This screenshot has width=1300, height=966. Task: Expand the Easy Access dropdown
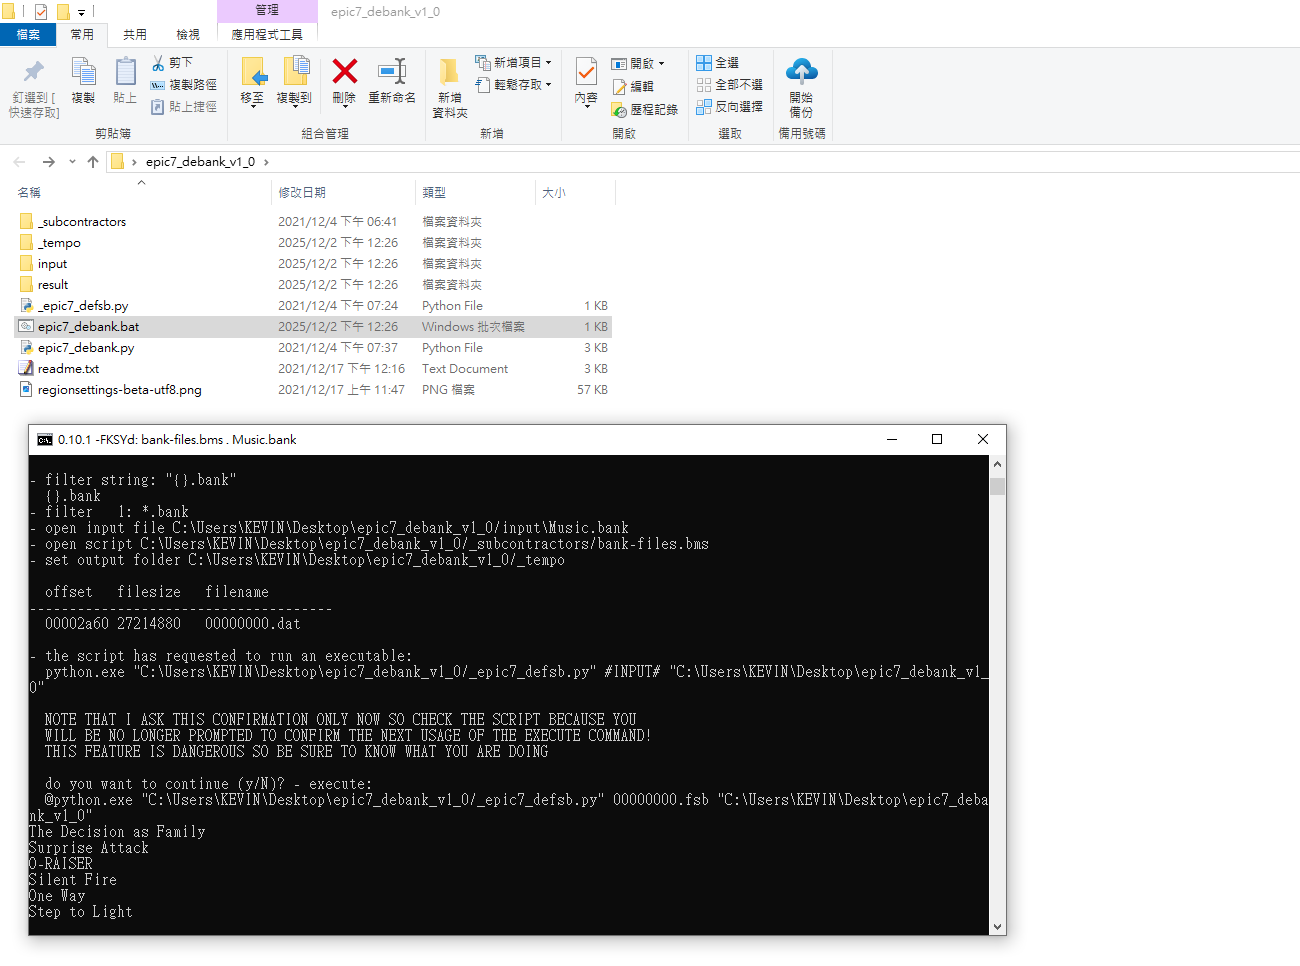[x=513, y=84]
